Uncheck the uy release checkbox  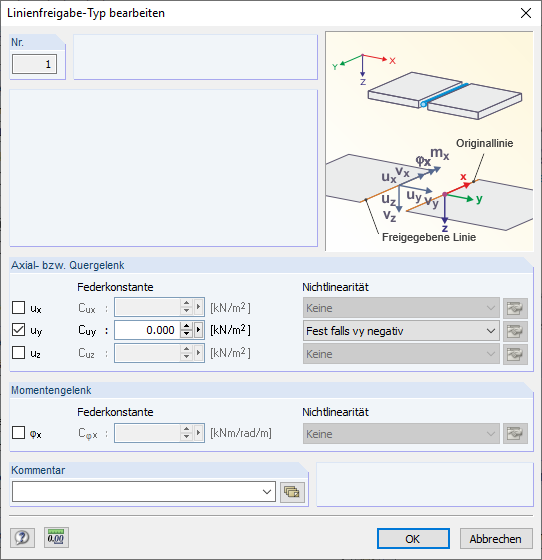18,330
